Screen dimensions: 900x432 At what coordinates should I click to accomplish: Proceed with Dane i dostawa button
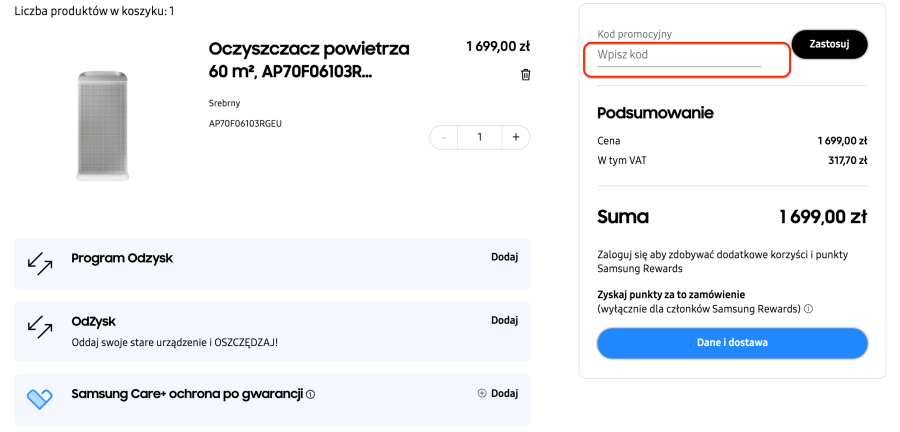pyautogui.click(x=732, y=343)
